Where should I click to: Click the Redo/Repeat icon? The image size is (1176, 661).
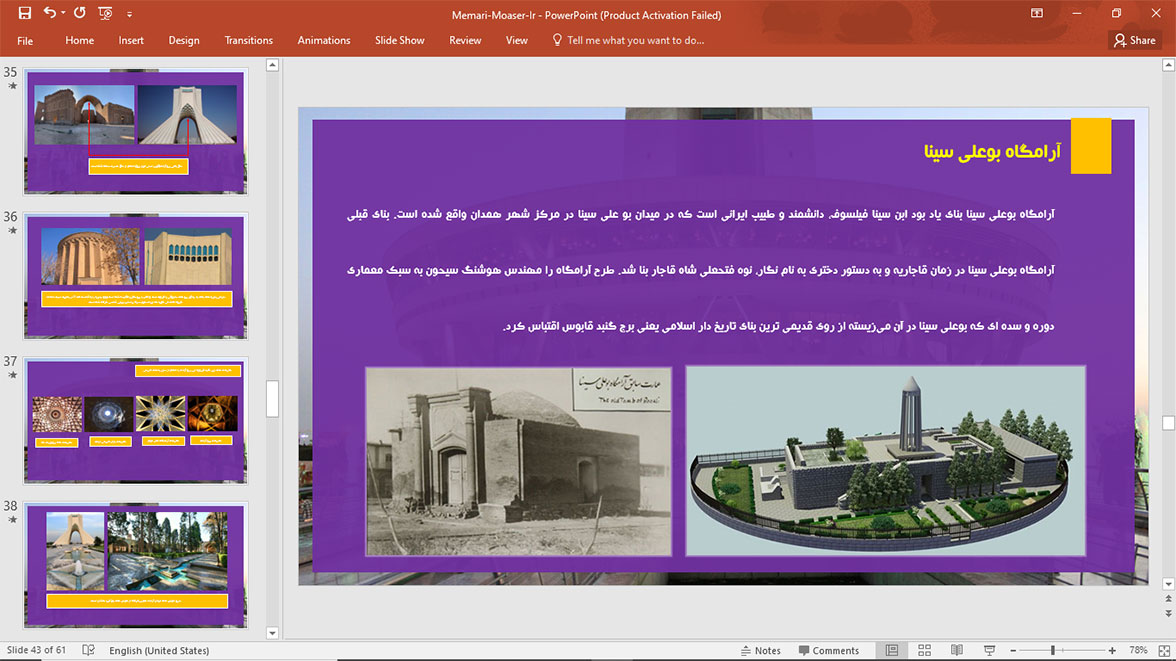click(x=80, y=14)
